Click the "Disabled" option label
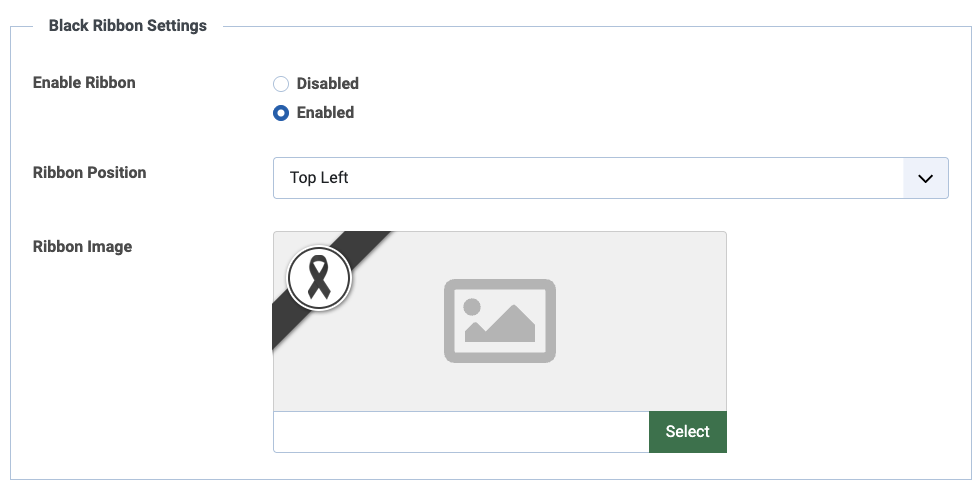978x492 pixels. click(x=327, y=84)
